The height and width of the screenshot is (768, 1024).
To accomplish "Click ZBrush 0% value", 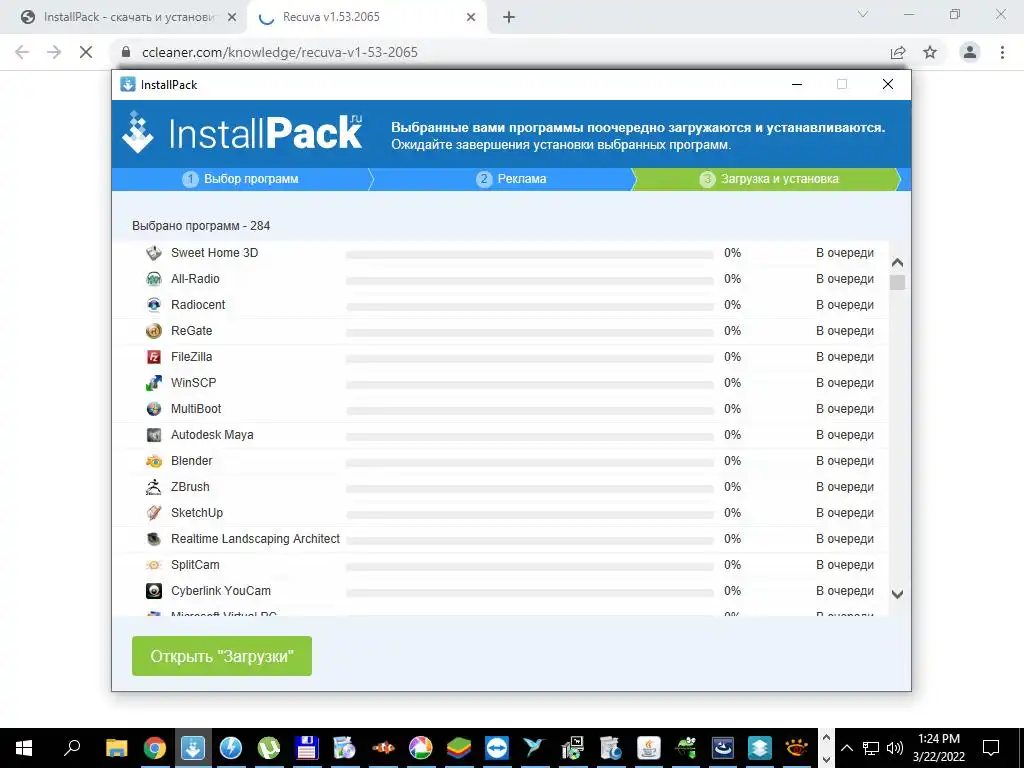I will 732,487.
